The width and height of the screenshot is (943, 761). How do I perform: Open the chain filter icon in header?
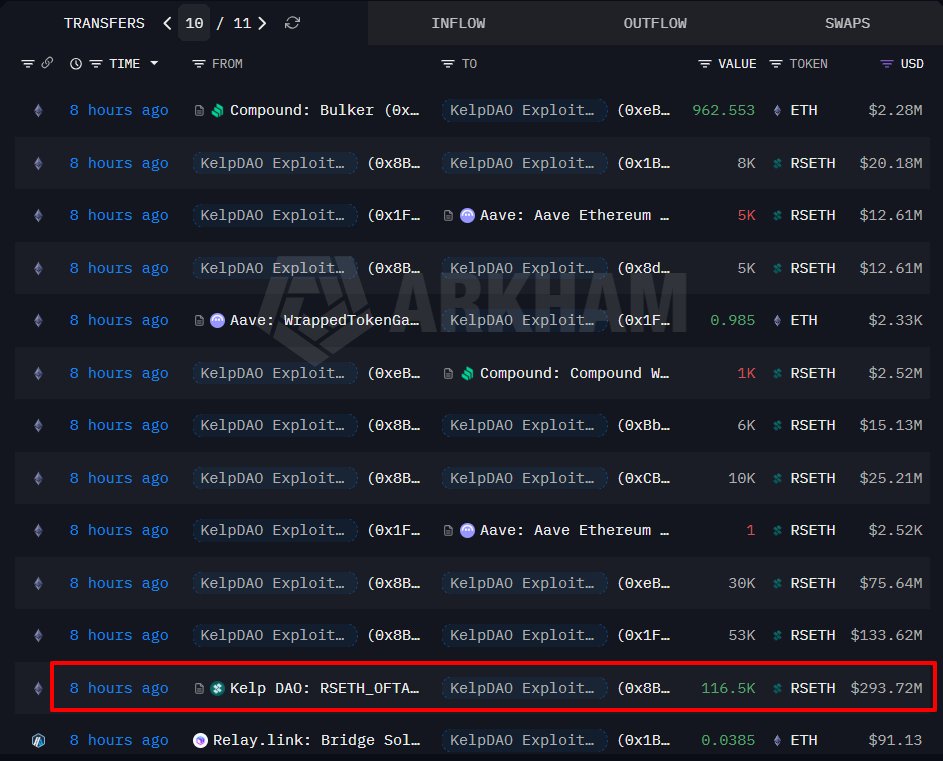28,64
